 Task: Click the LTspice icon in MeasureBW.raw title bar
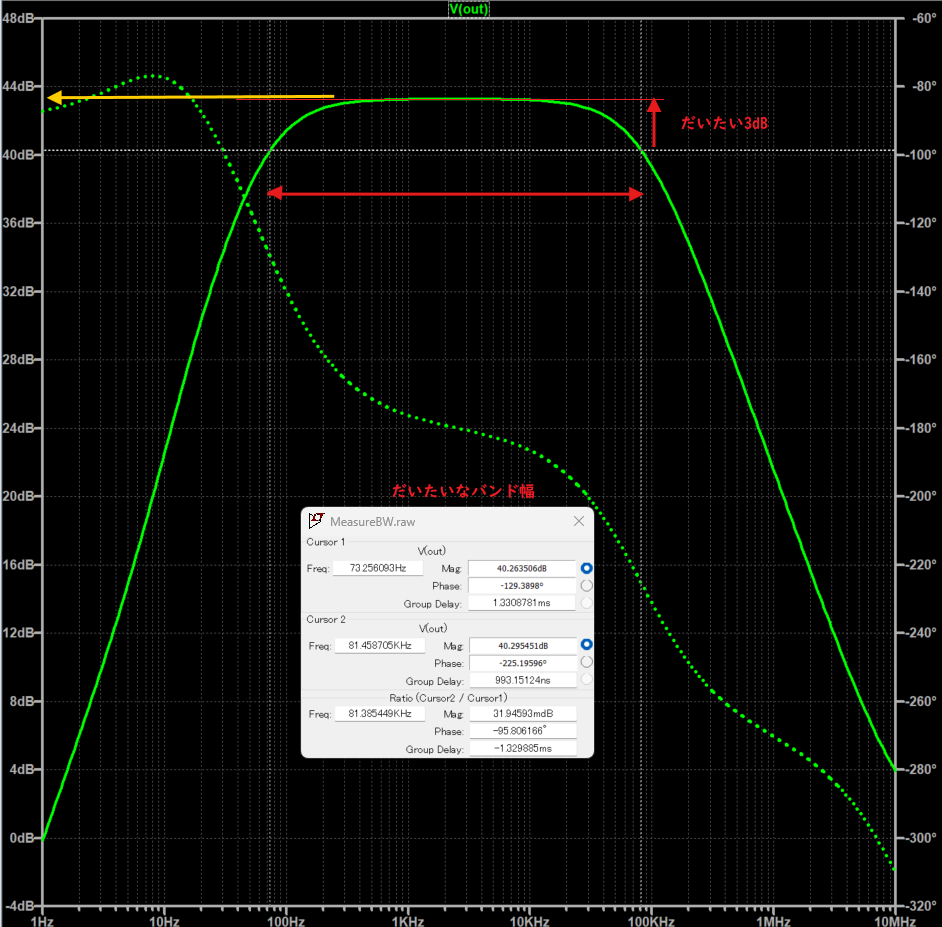point(316,520)
